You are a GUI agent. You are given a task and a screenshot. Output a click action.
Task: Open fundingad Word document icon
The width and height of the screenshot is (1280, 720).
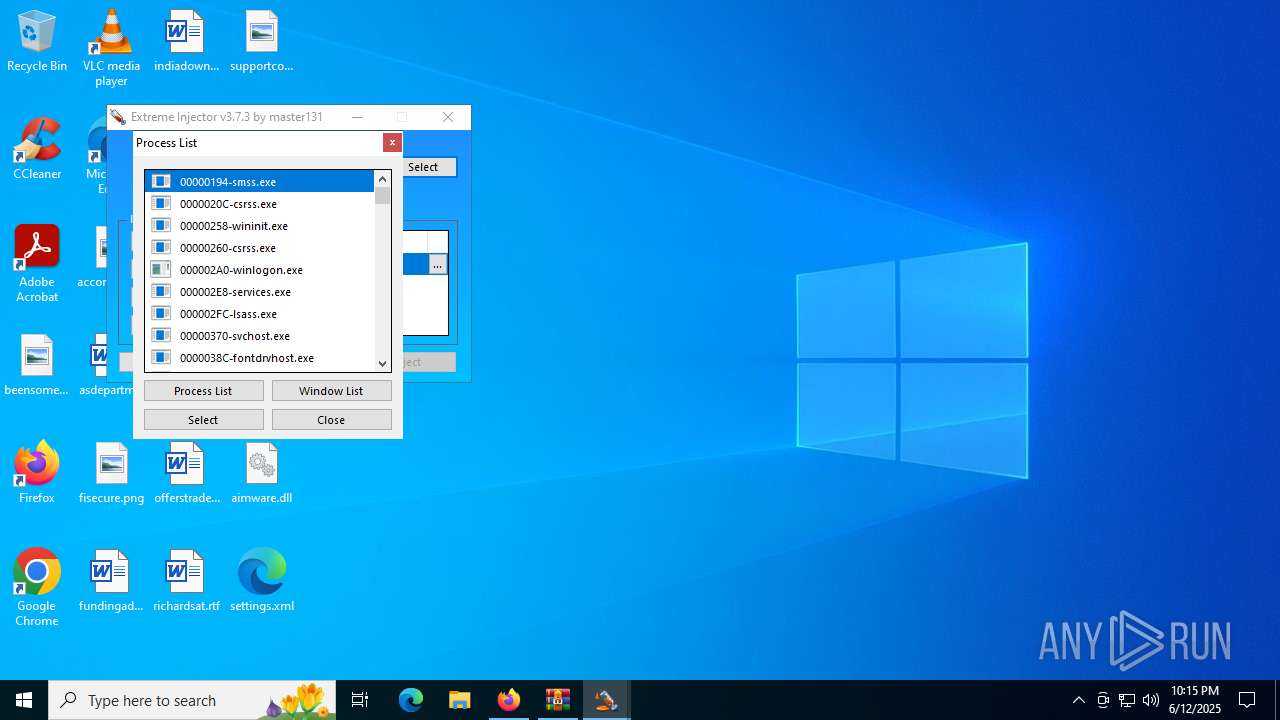point(111,581)
